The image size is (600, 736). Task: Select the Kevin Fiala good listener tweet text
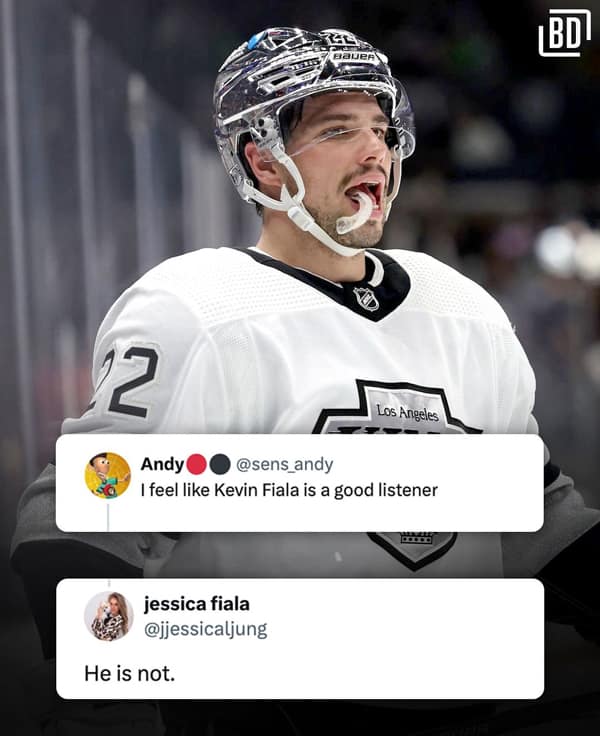pos(289,490)
